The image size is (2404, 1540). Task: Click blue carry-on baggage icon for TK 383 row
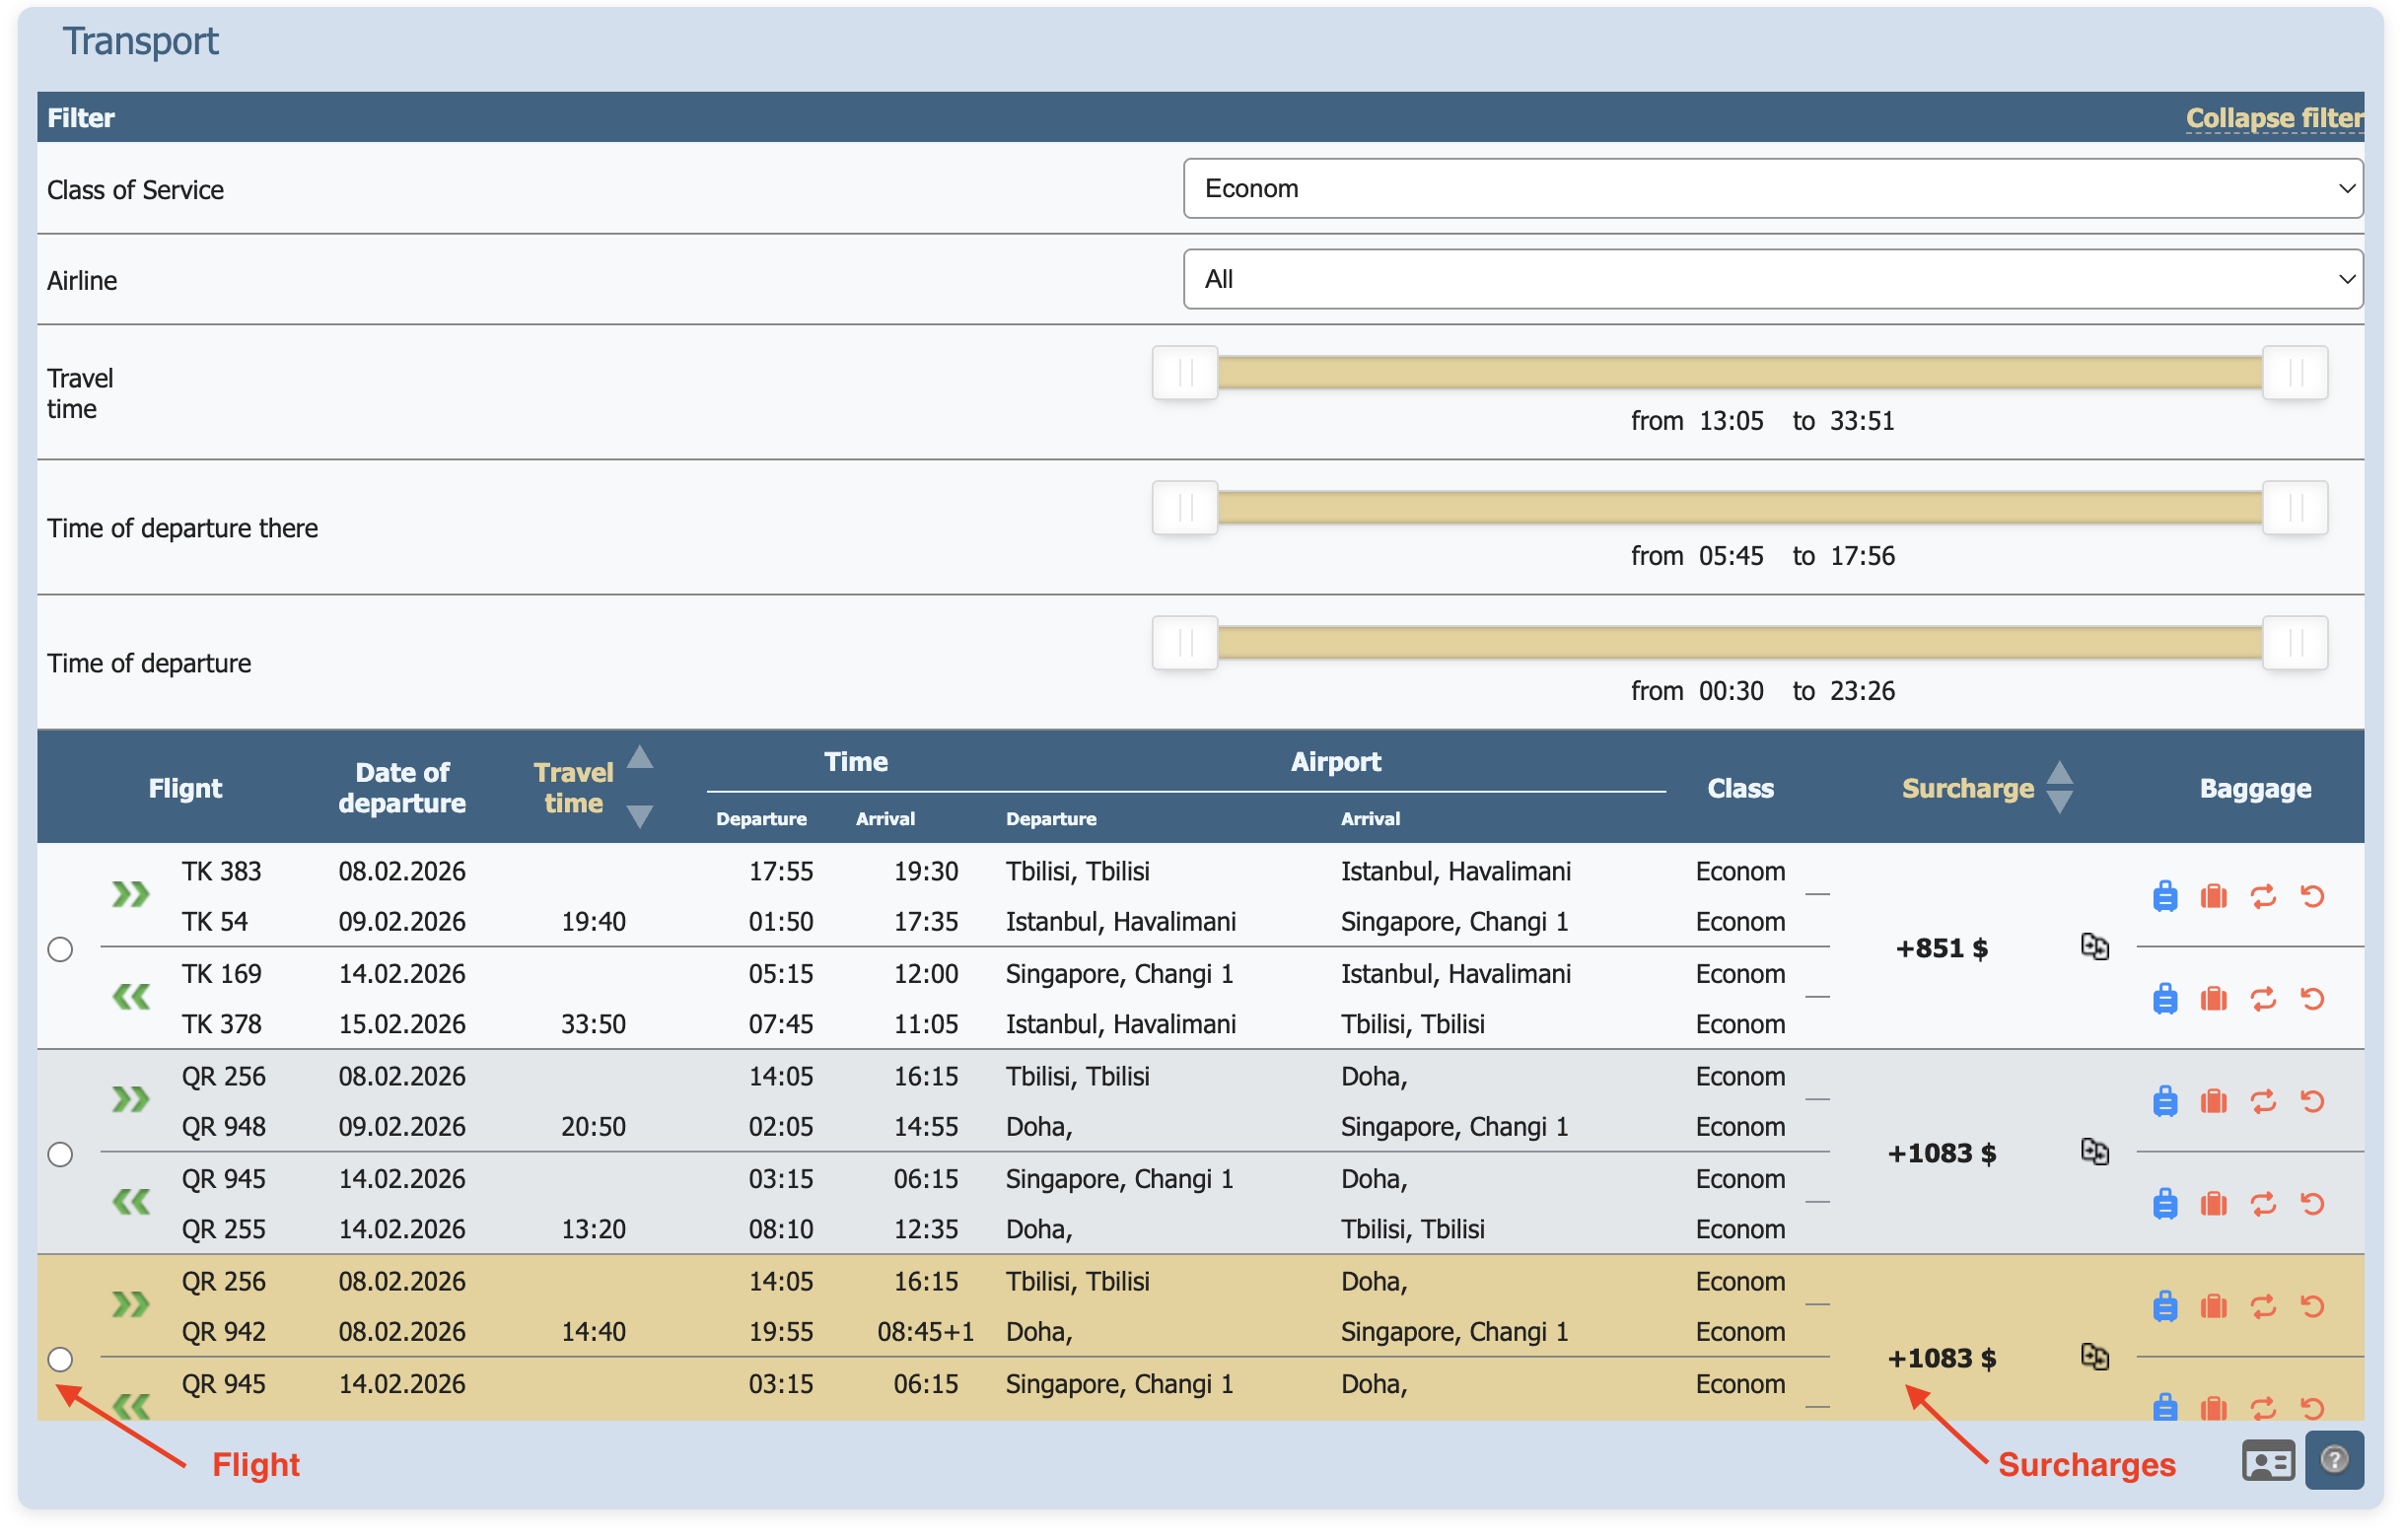tap(2164, 896)
